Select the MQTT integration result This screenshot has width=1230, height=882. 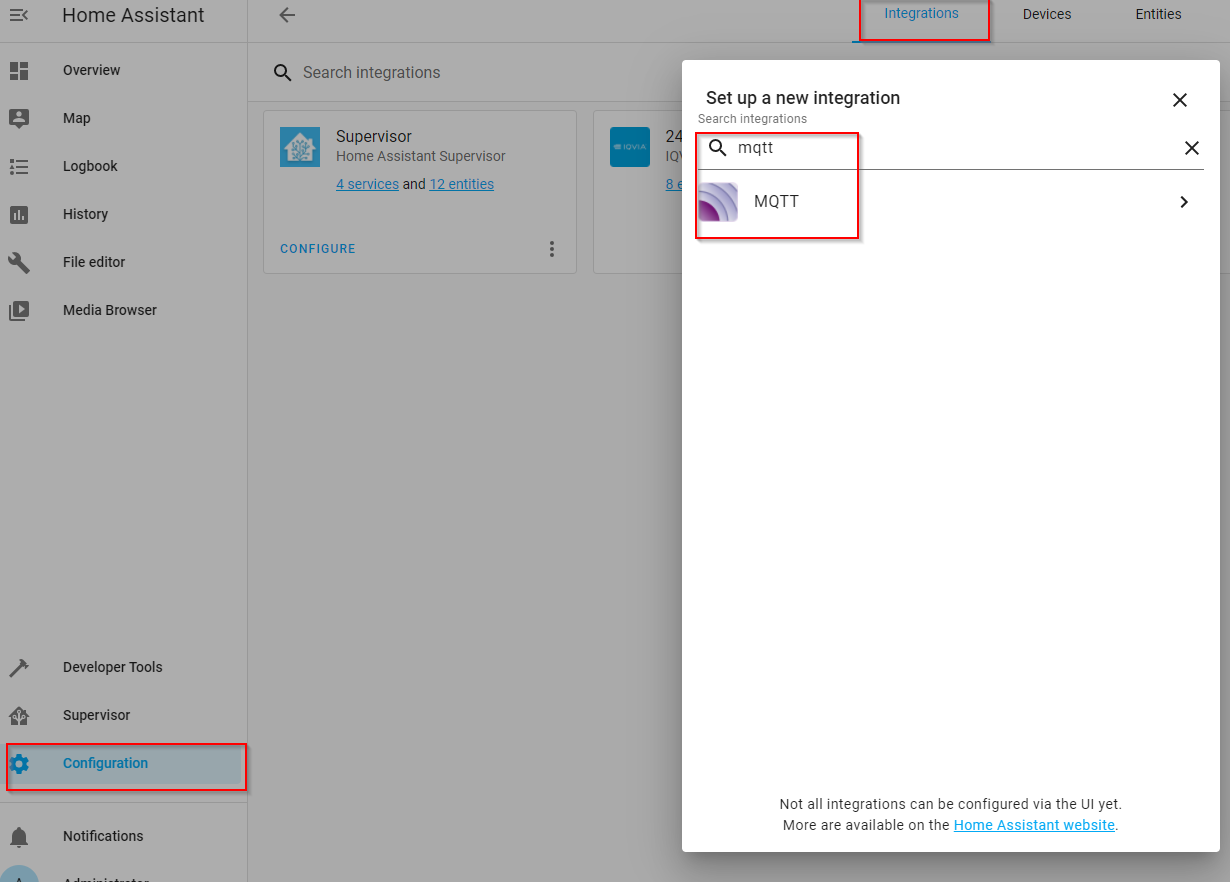pyautogui.click(x=951, y=202)
